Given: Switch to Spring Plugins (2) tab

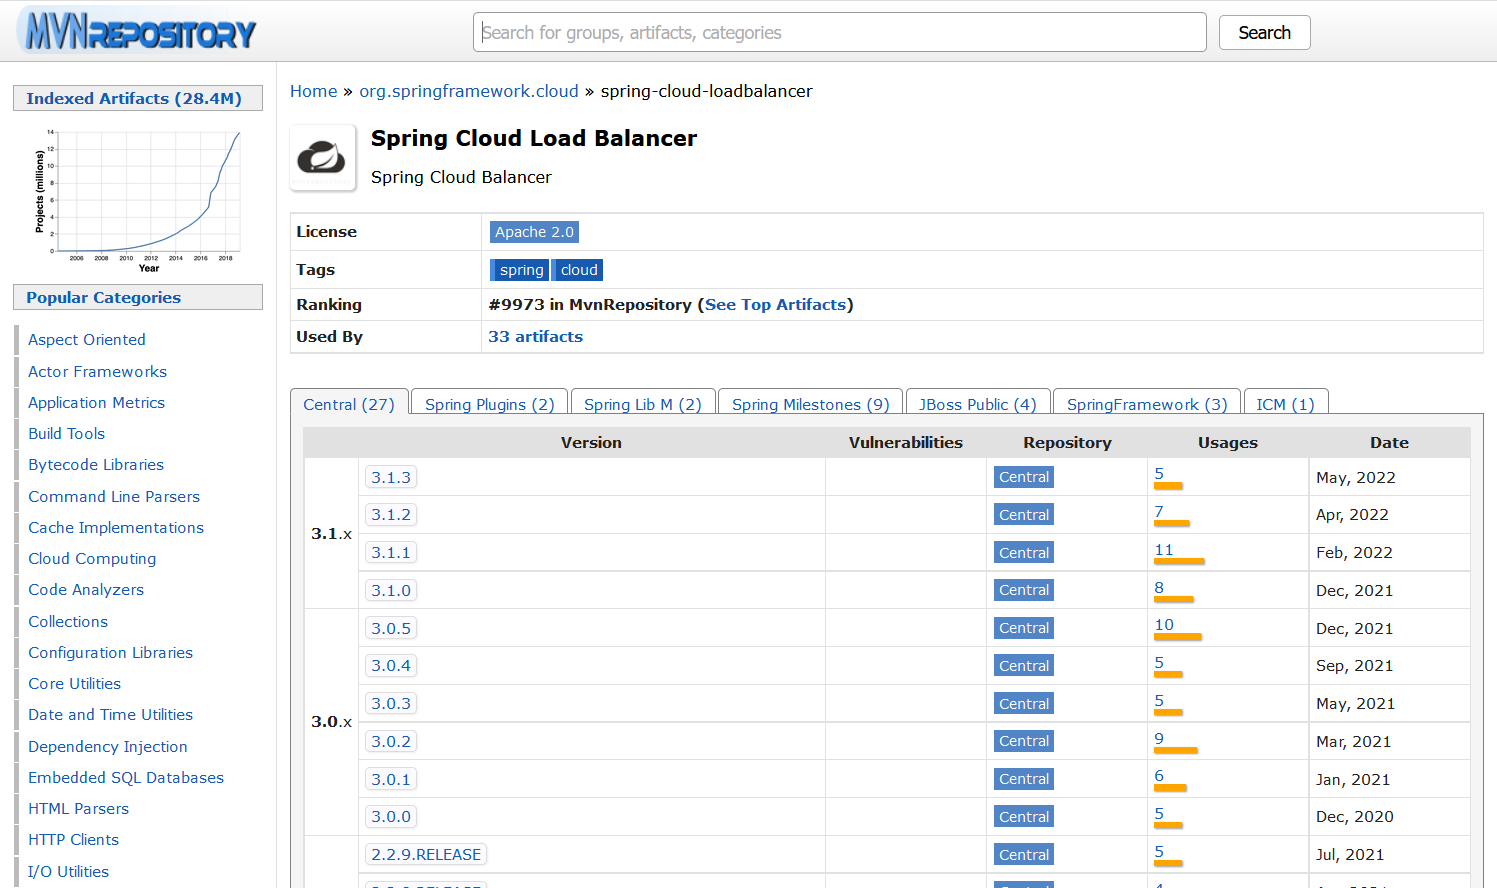Looking at the screenshot, I should click(489, 404).
